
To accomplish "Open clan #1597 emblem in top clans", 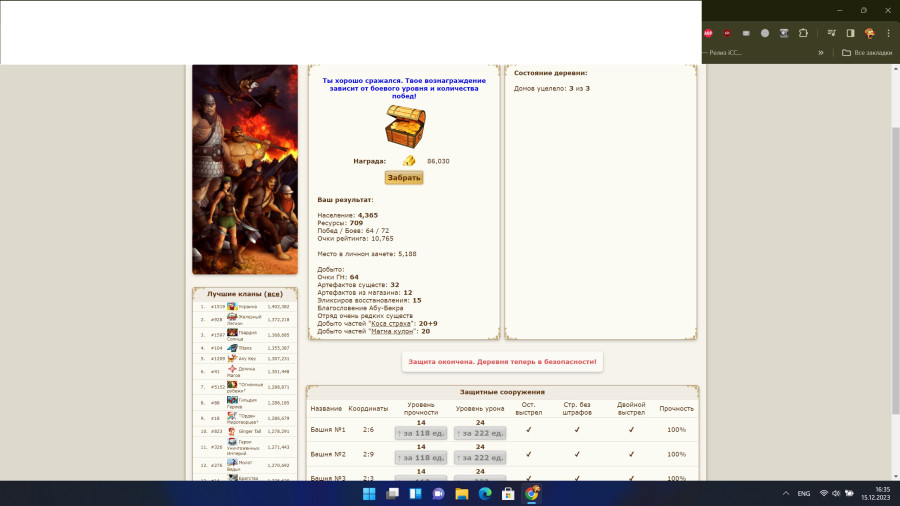I will click(232, 332).
